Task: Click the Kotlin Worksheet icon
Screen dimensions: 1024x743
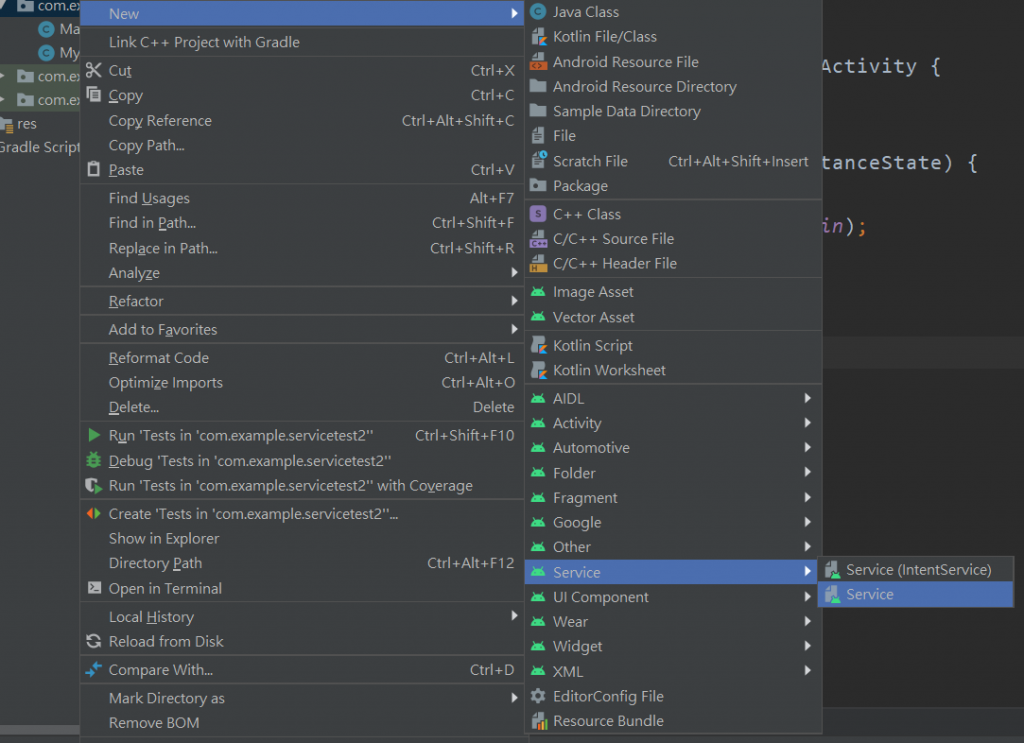Action: [x=538, y=370]
